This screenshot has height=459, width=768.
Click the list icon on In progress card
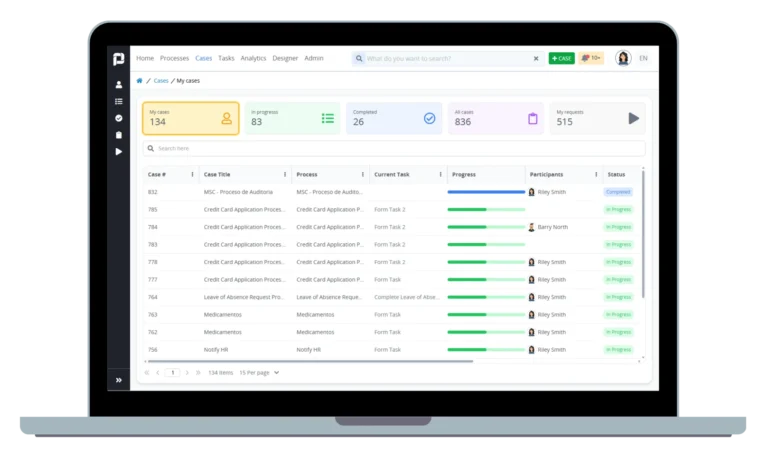328,118
